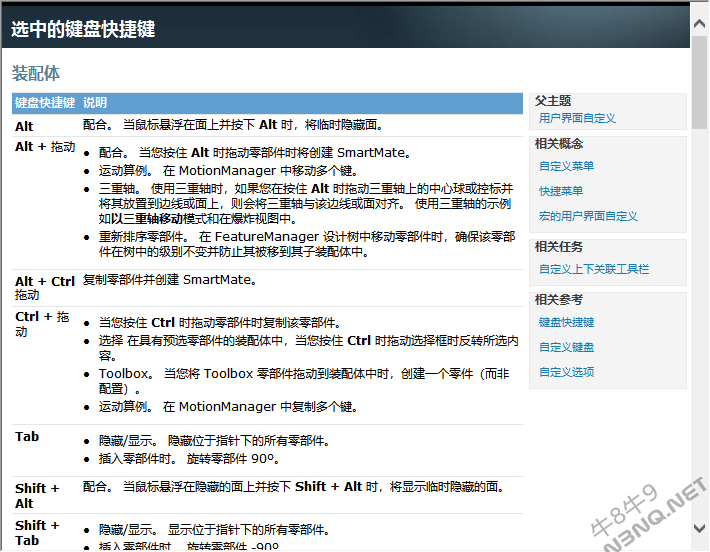The height and width of the screenshot is (552, 710).
Task: Click the 选中的键盘快捷键 page title
Action: (83, 29)
